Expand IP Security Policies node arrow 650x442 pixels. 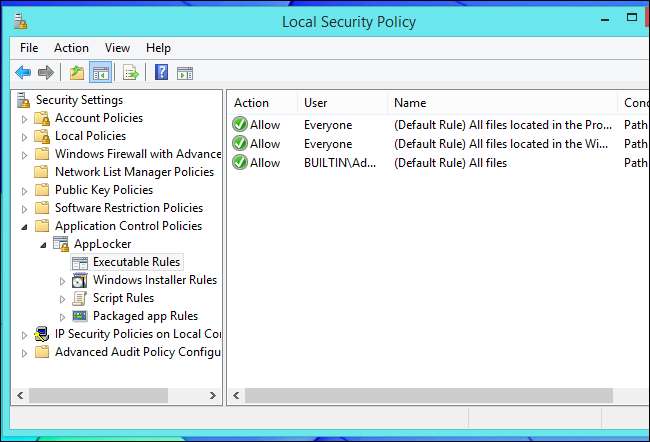point(24,335)
